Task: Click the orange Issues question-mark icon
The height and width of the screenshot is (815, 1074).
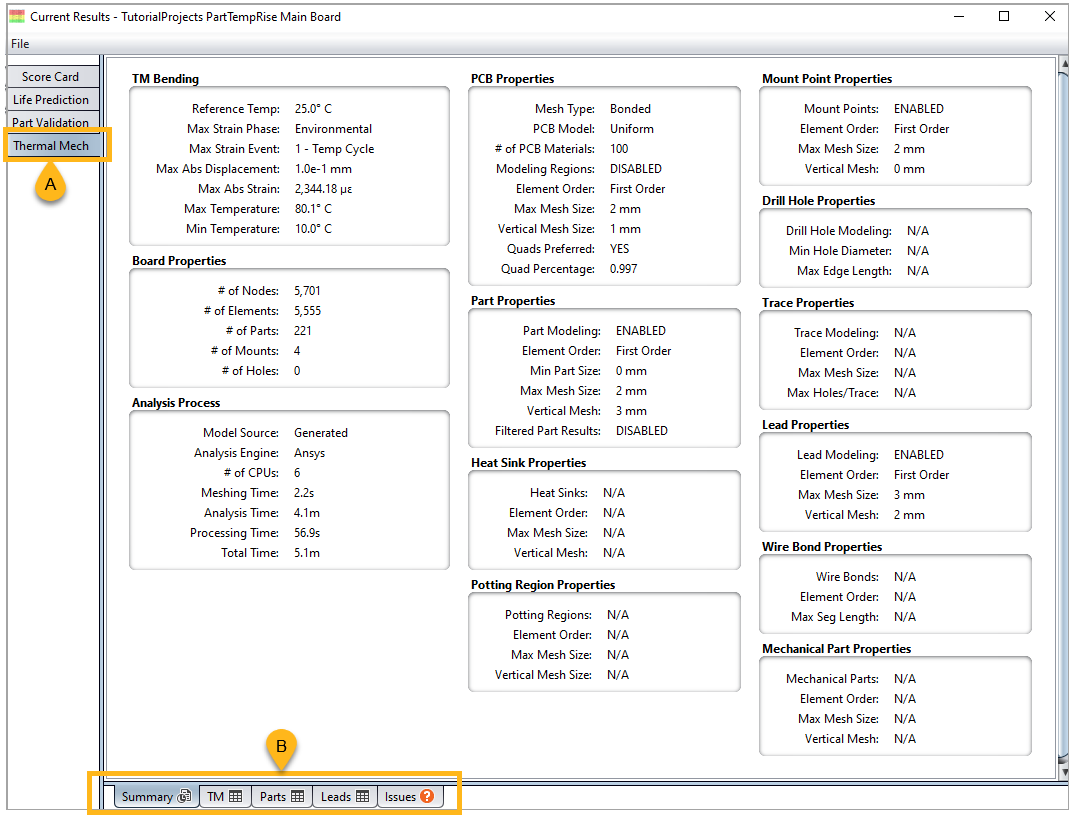Action: [427, 797]
